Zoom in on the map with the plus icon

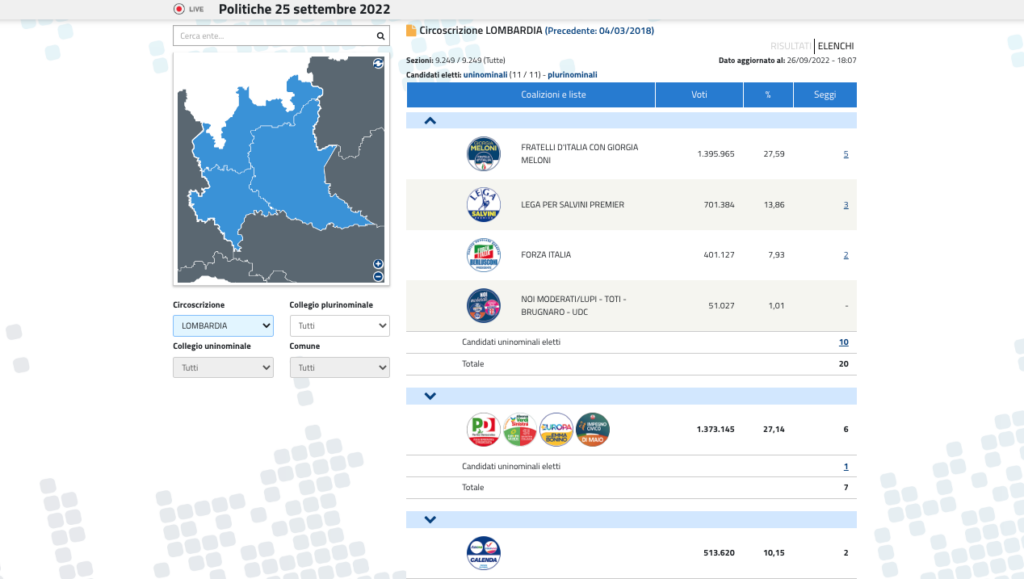coord(378,264)
